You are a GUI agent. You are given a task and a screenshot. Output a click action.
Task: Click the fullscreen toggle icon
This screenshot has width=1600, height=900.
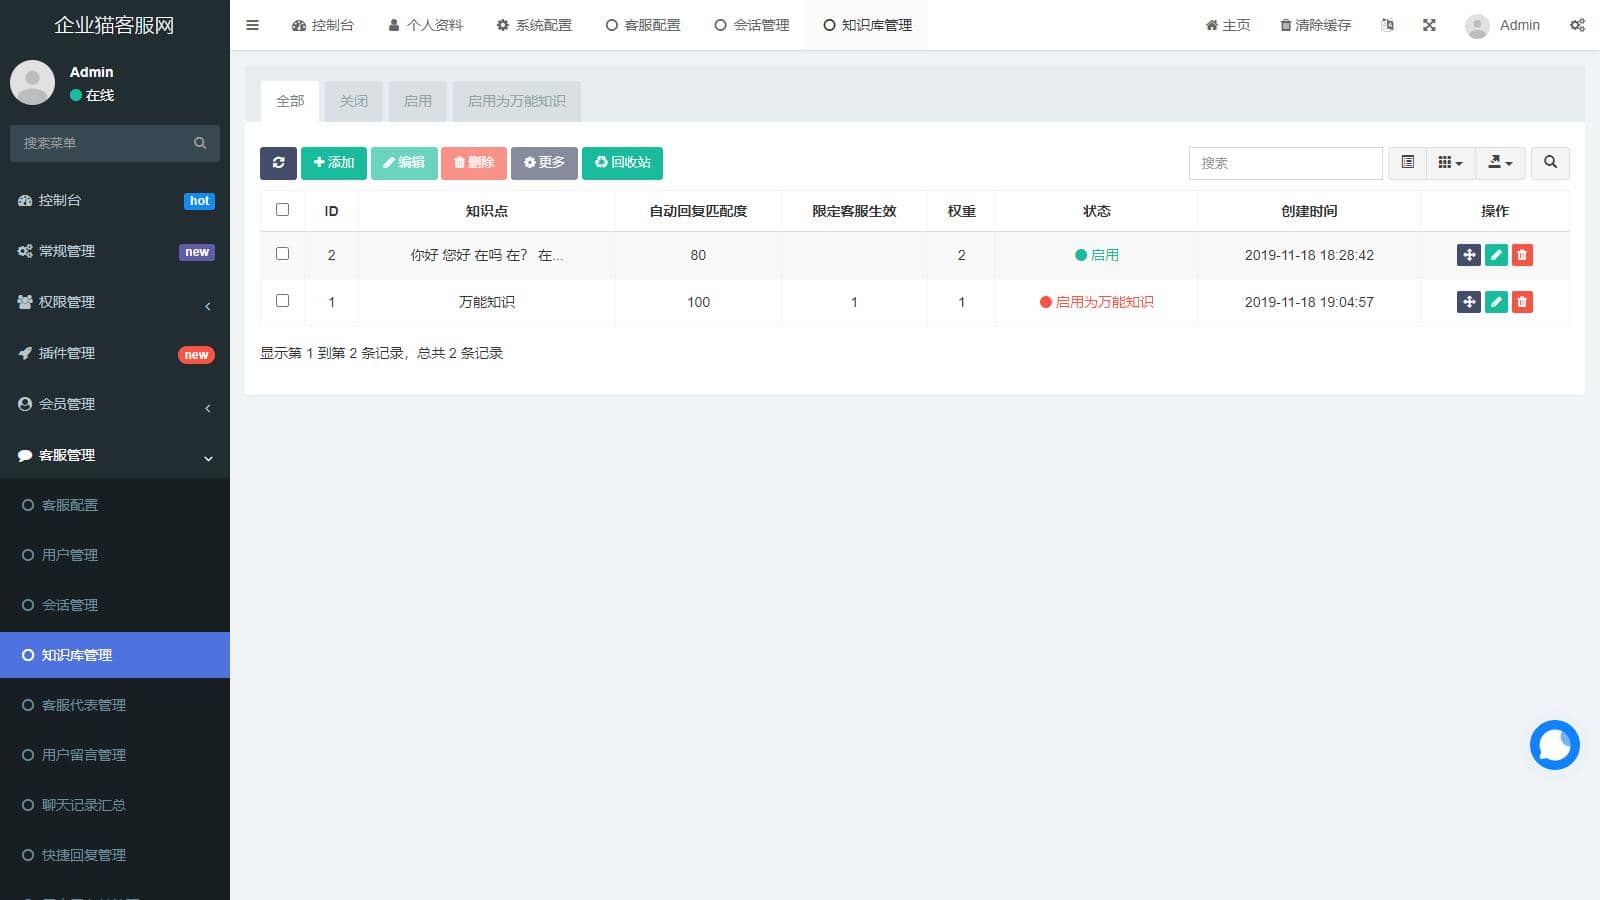1429,25
